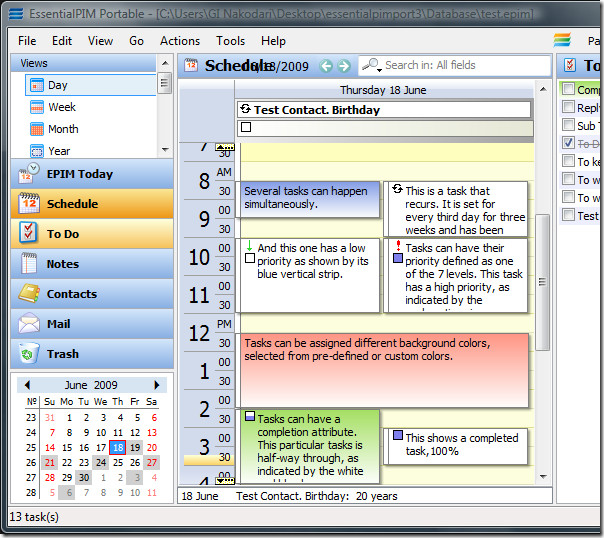Viewport: 604px width, 538px height.
Task: Click schedule scrollbar down arrow
Action: click(x=543, y=477)
